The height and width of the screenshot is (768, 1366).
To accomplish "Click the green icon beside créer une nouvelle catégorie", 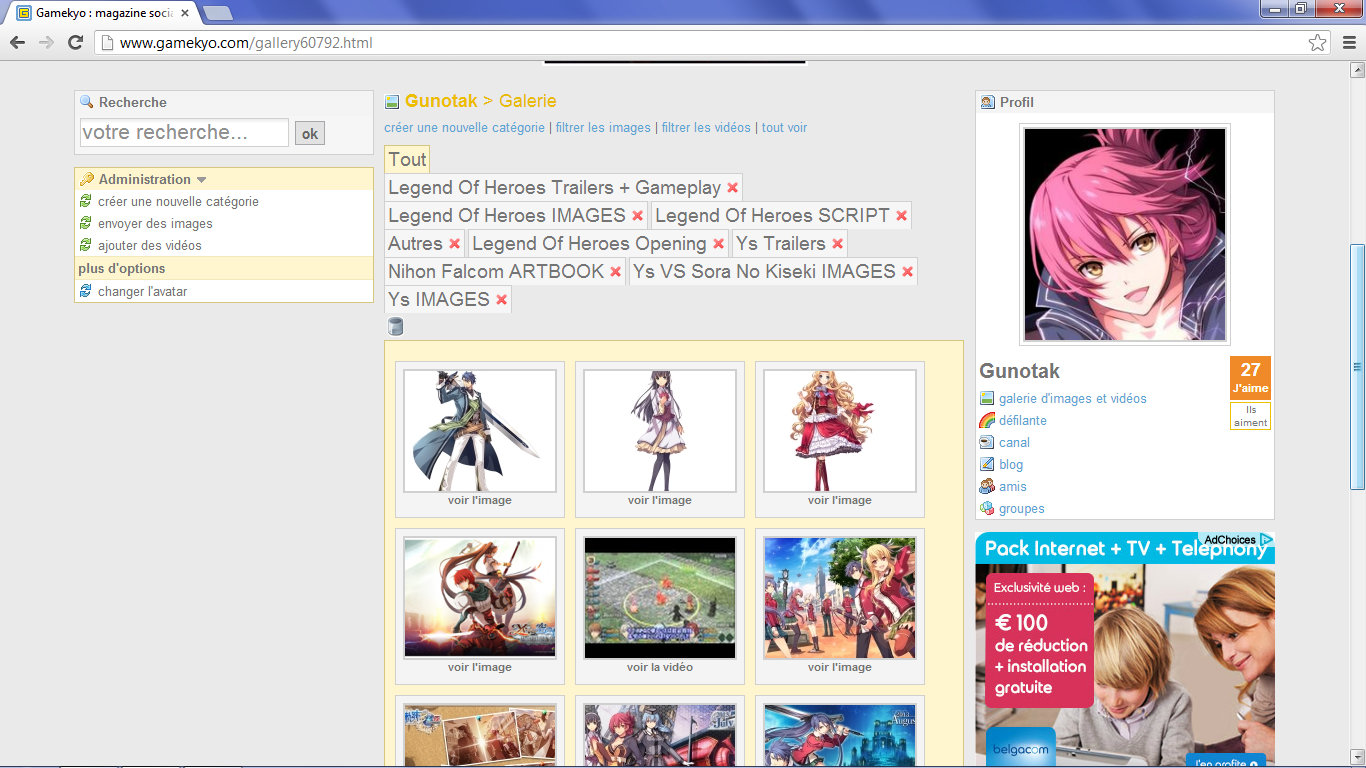I will pos(86,201).
